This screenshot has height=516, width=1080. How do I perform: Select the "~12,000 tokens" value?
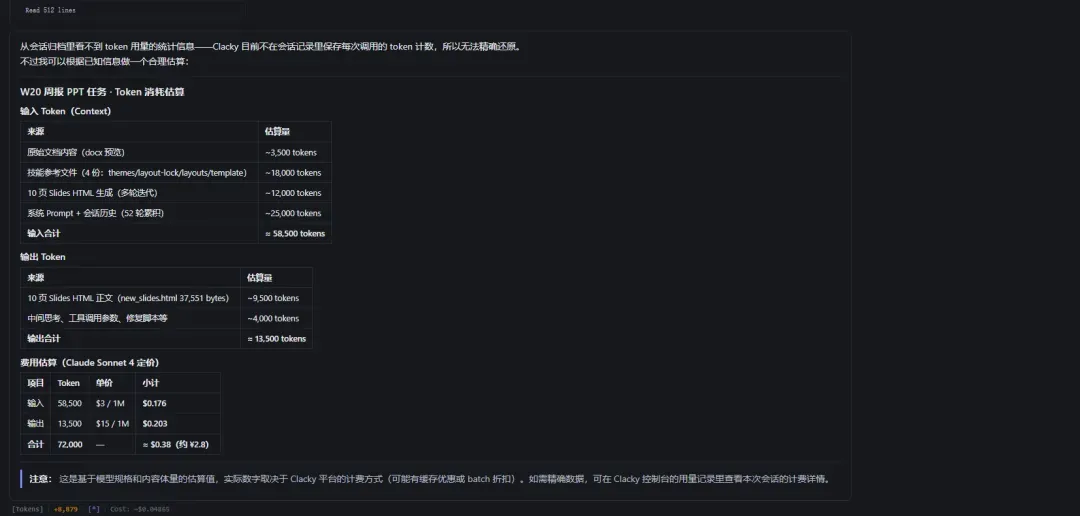293,193
